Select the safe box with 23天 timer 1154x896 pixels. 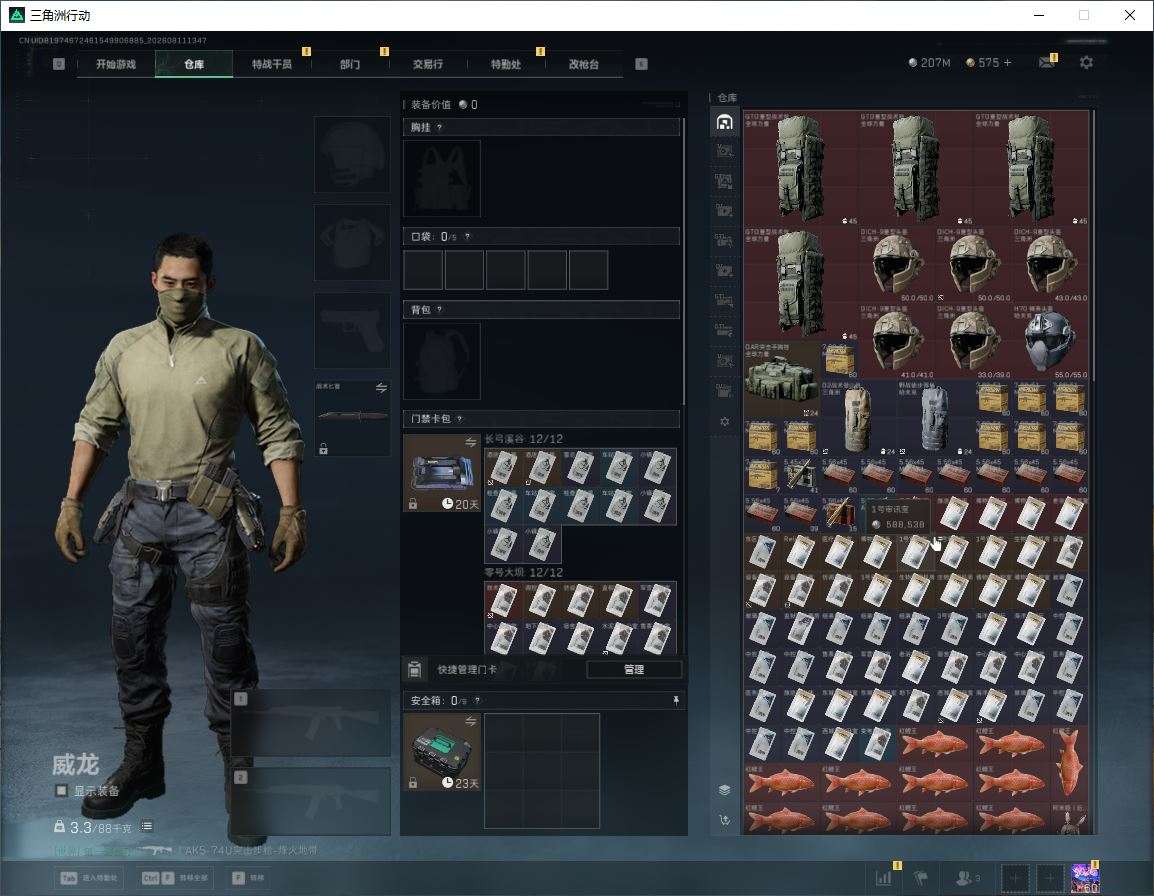click(x=442, y=752)
